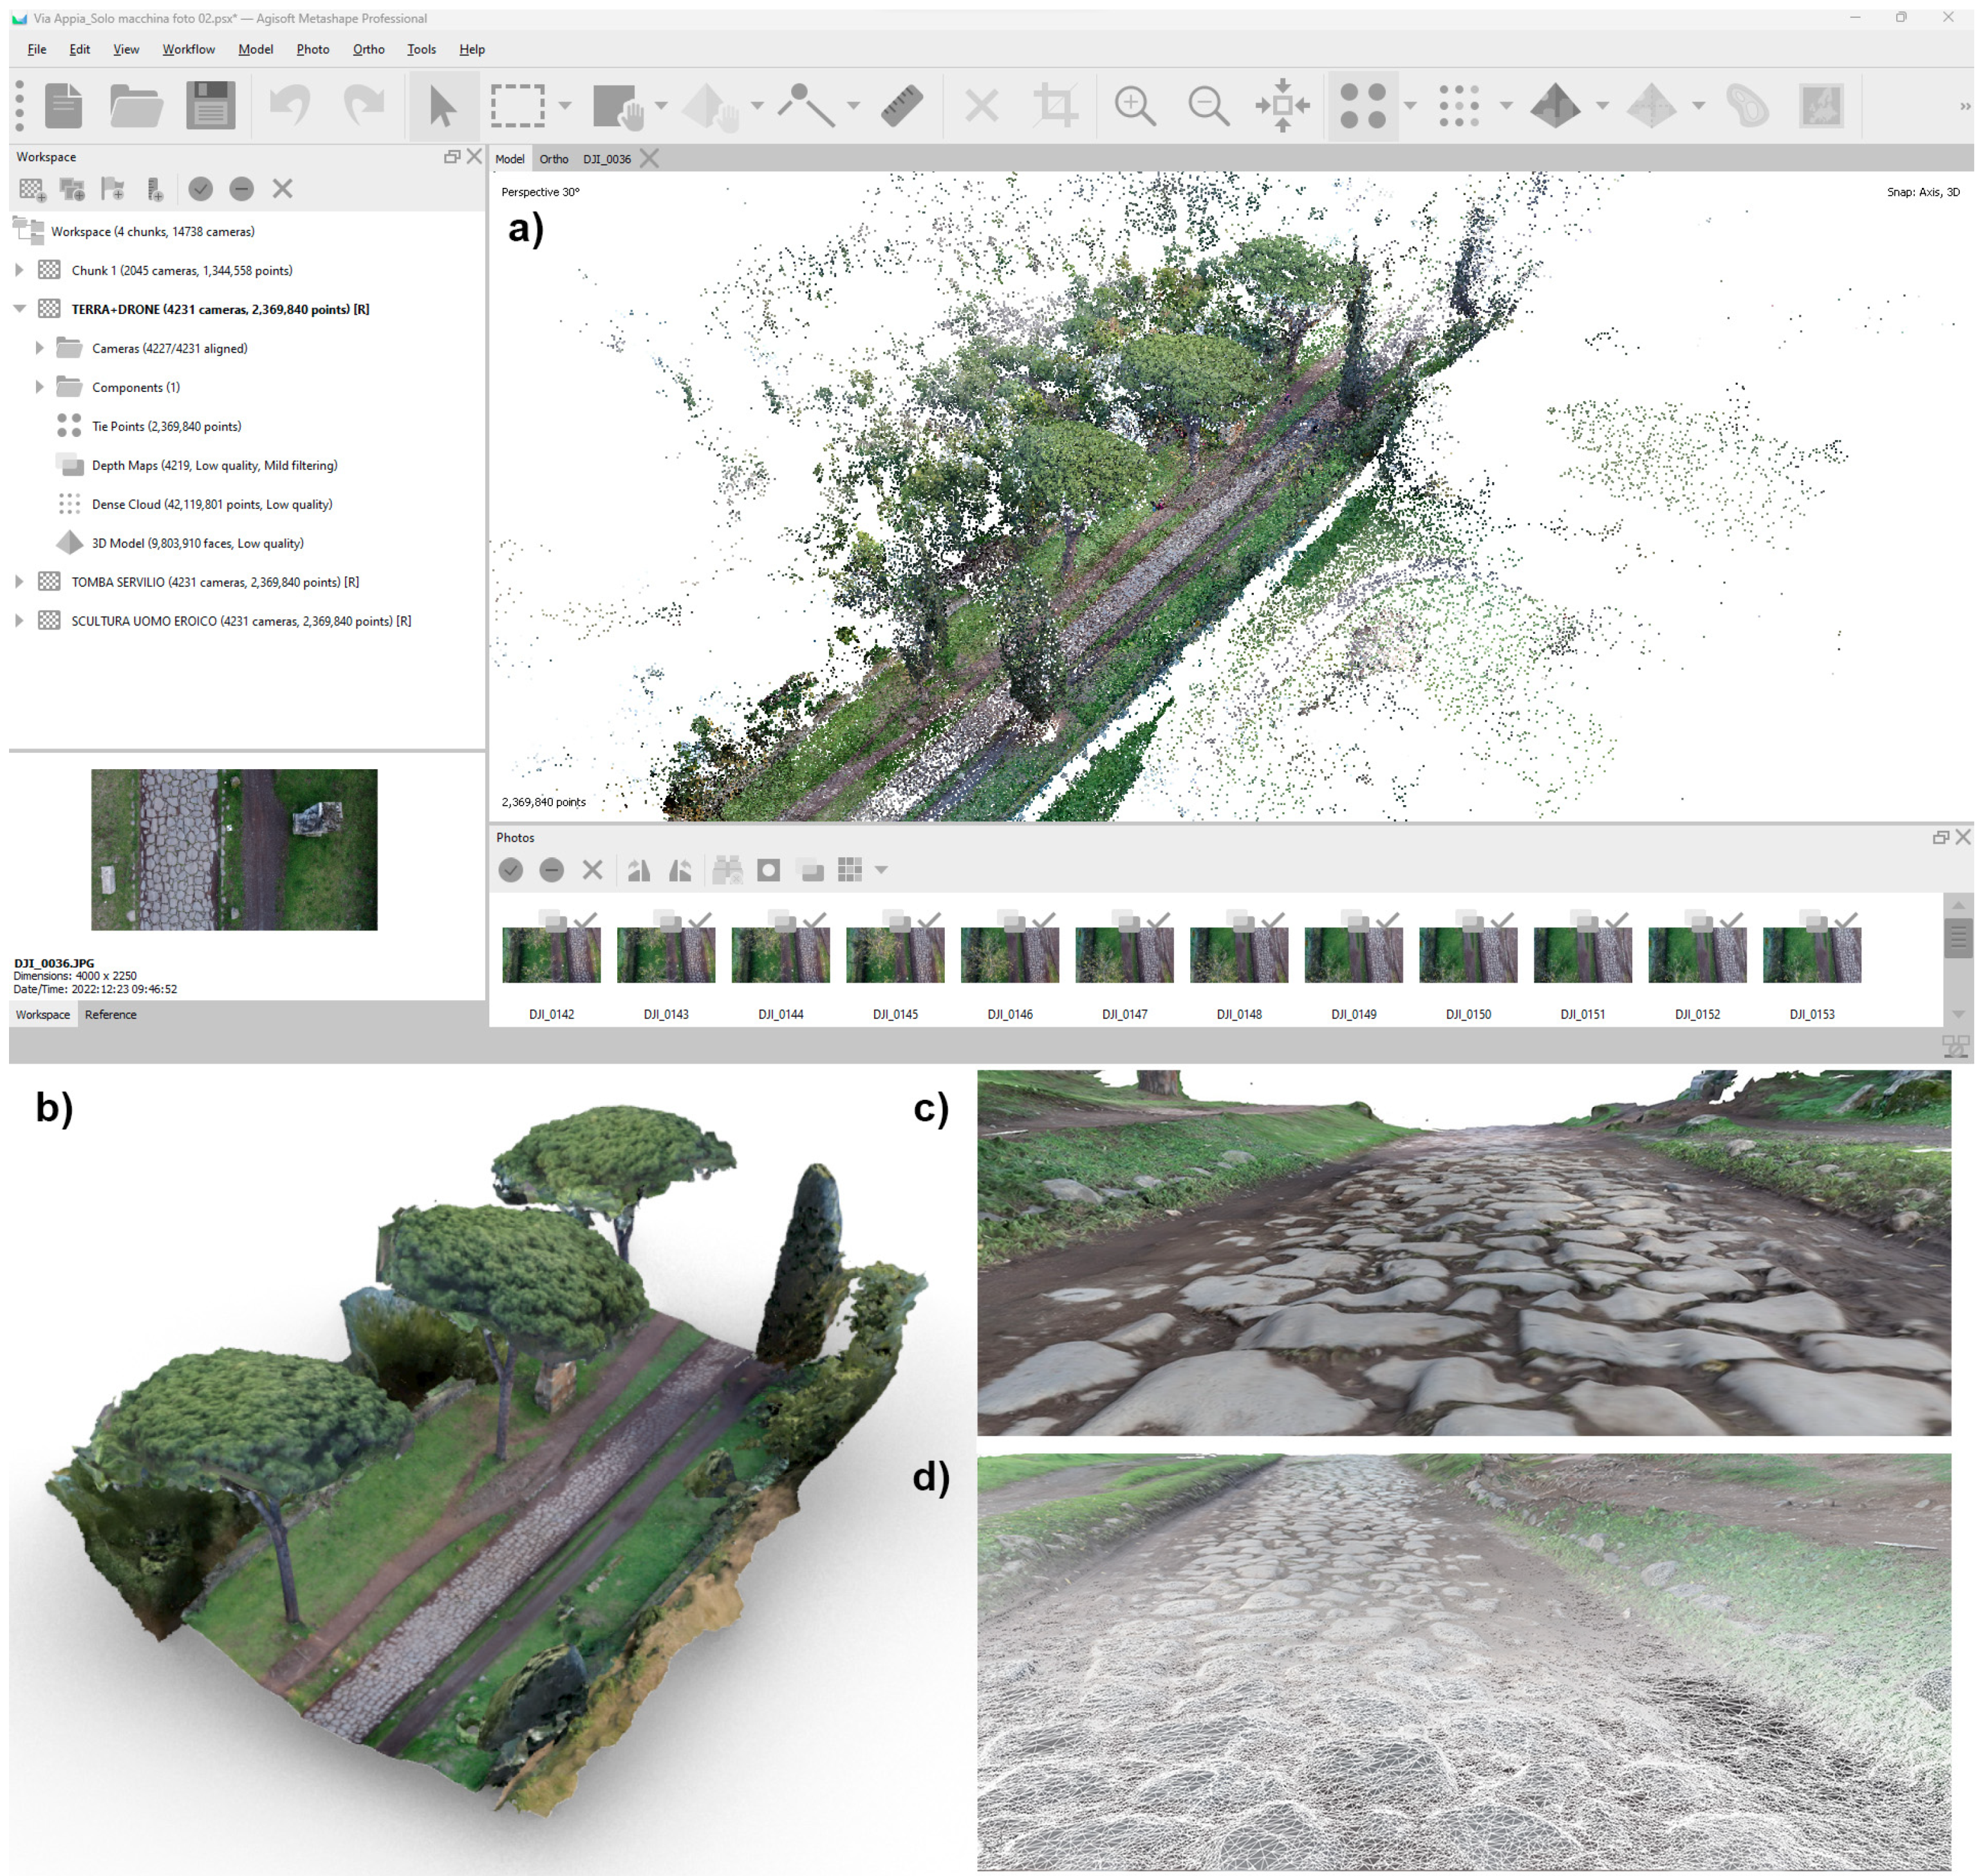This screenshot has height=1876, width=1985.
Task: Select the Rectangle Selection tool
Action: [x=517, y=105]
